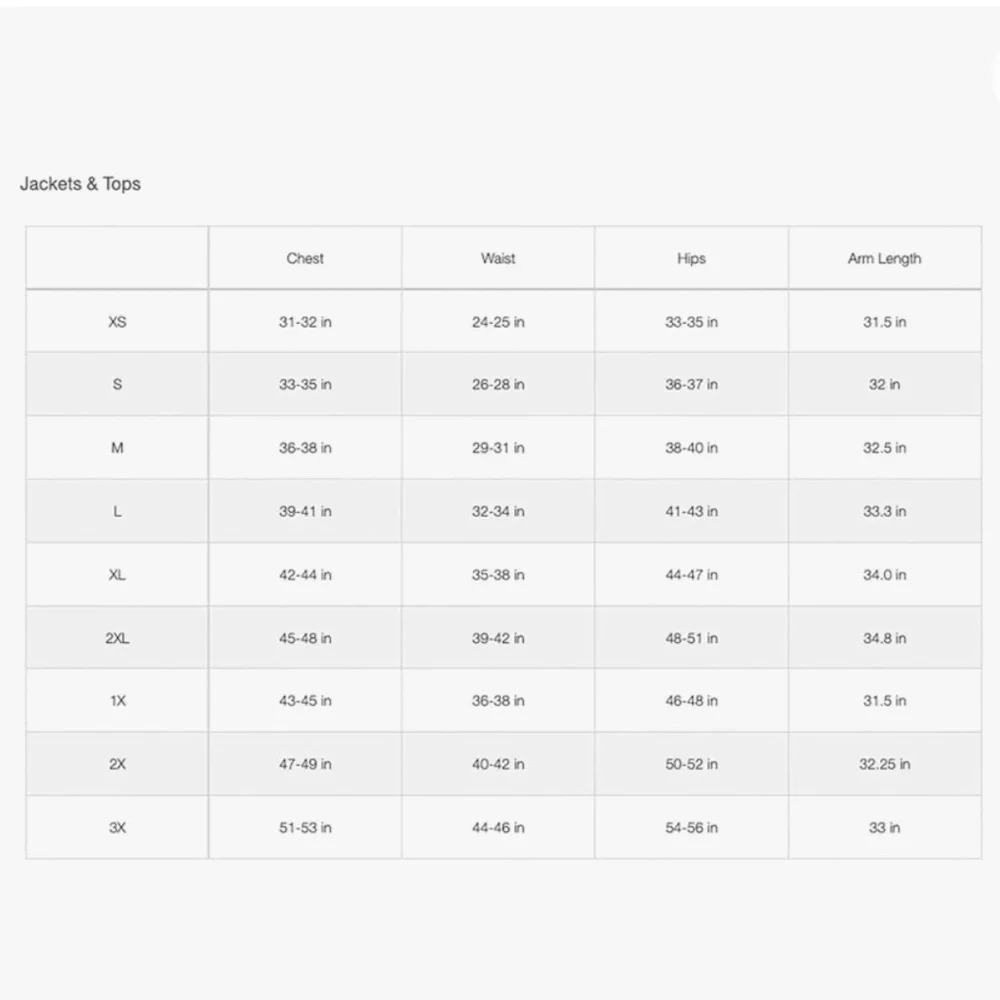
Task: Click the L size row label
Action: coord(117,511)
